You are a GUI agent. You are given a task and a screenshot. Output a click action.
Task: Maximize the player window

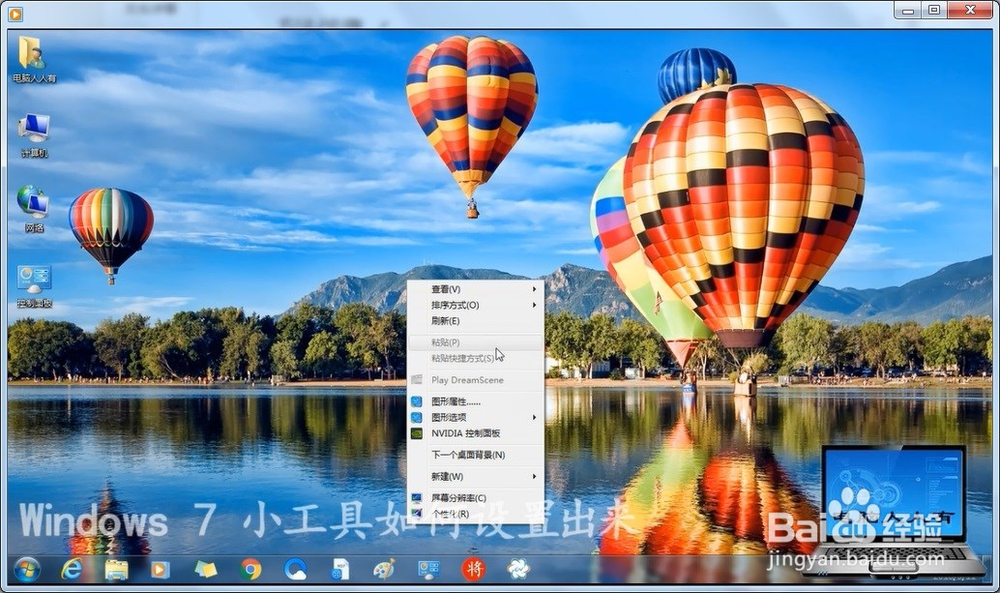(934, 10)
